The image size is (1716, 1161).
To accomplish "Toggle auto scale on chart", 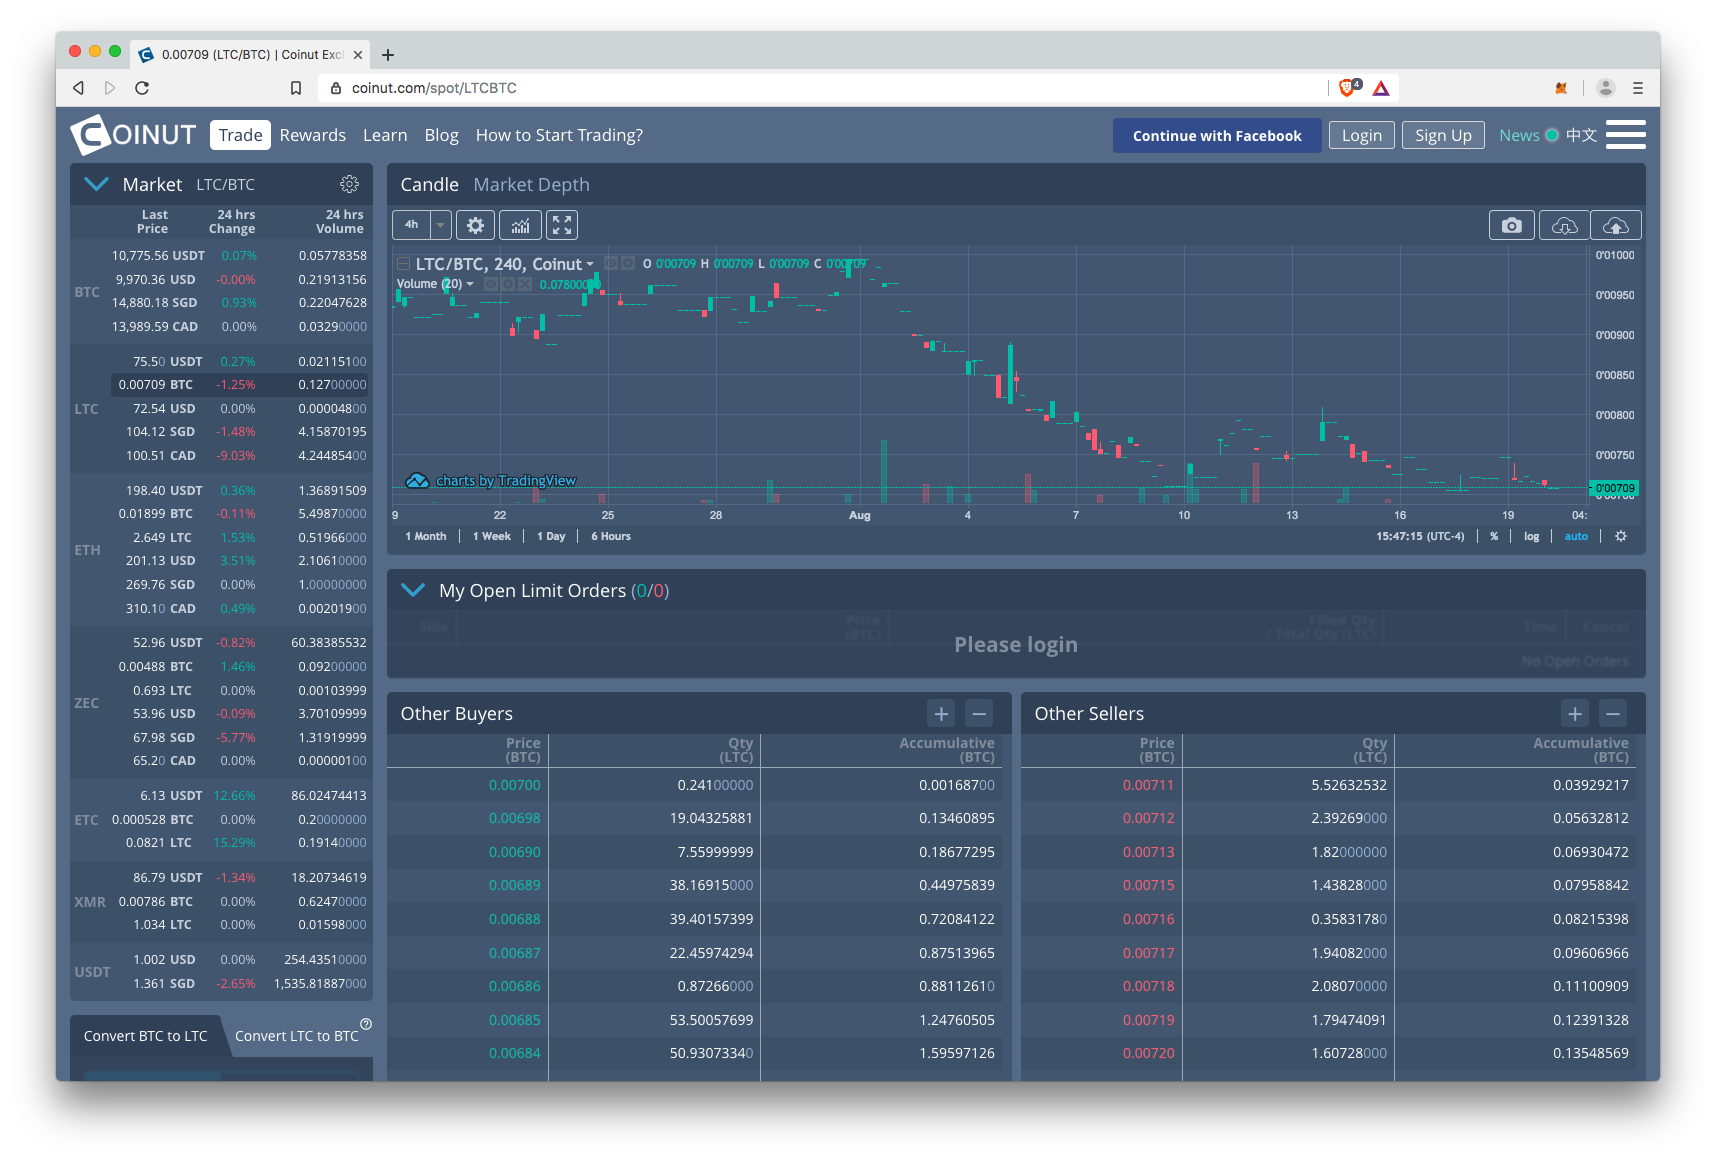I will (x=1576, y=536).
